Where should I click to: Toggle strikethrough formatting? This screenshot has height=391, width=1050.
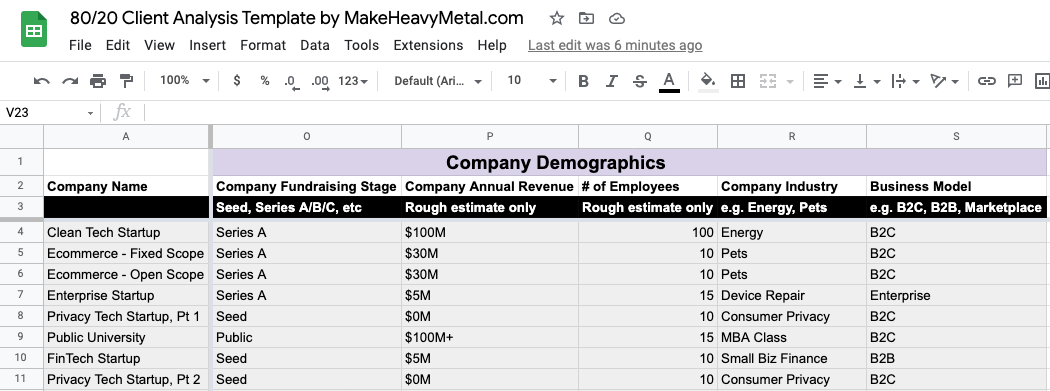(640, 81)
